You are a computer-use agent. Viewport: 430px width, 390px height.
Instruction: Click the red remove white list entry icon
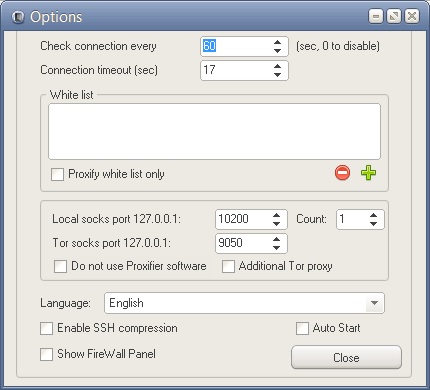click(342, 173)
